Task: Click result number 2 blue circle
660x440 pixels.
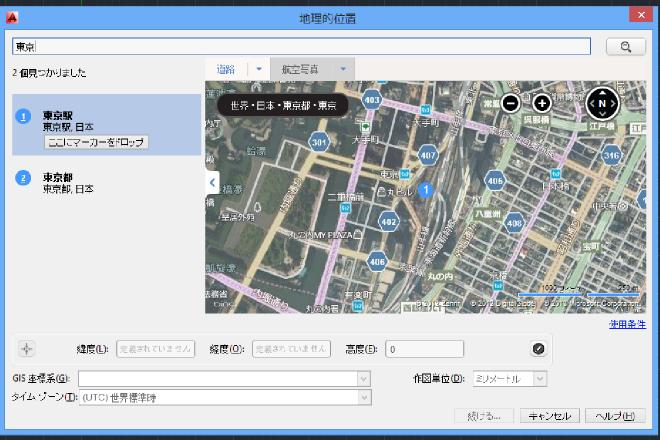Action: click(x=23, y=179)
